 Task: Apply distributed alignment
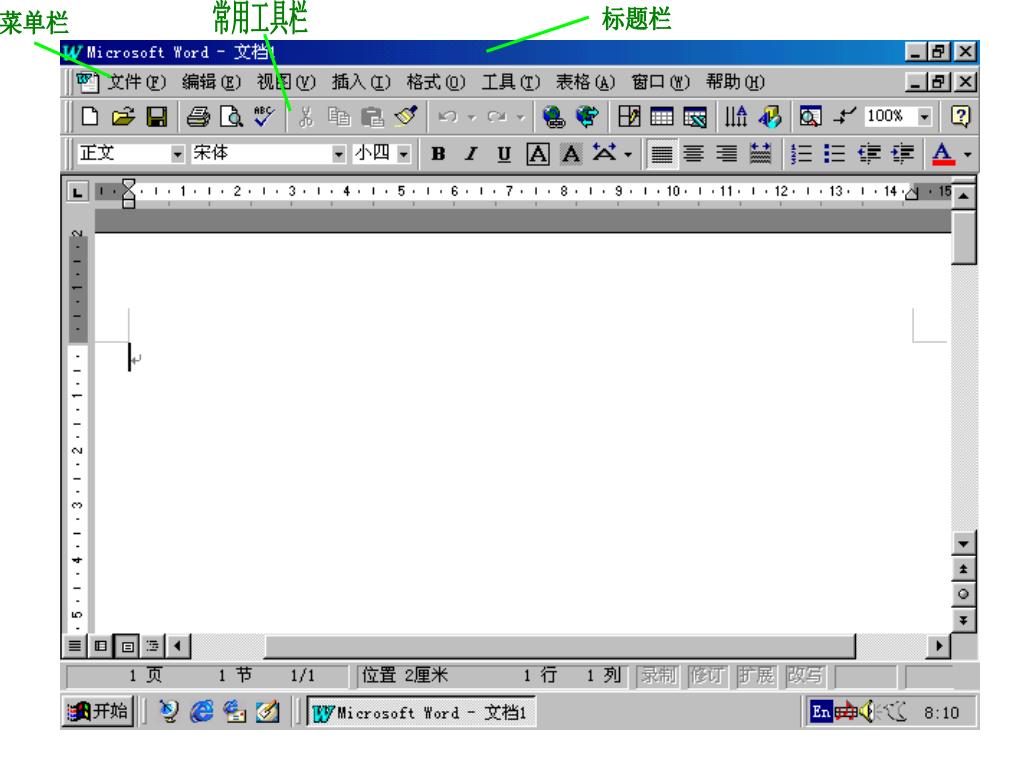point(760,154)
